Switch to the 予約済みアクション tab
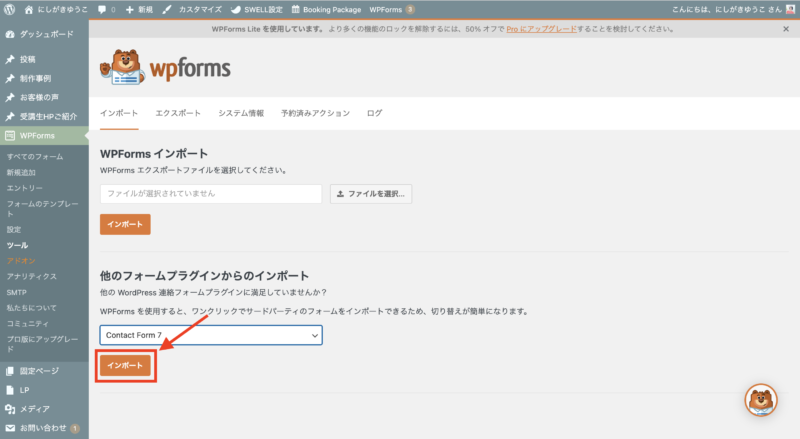The width and height of the screenshot is (800, 439). tap(315, 113)
